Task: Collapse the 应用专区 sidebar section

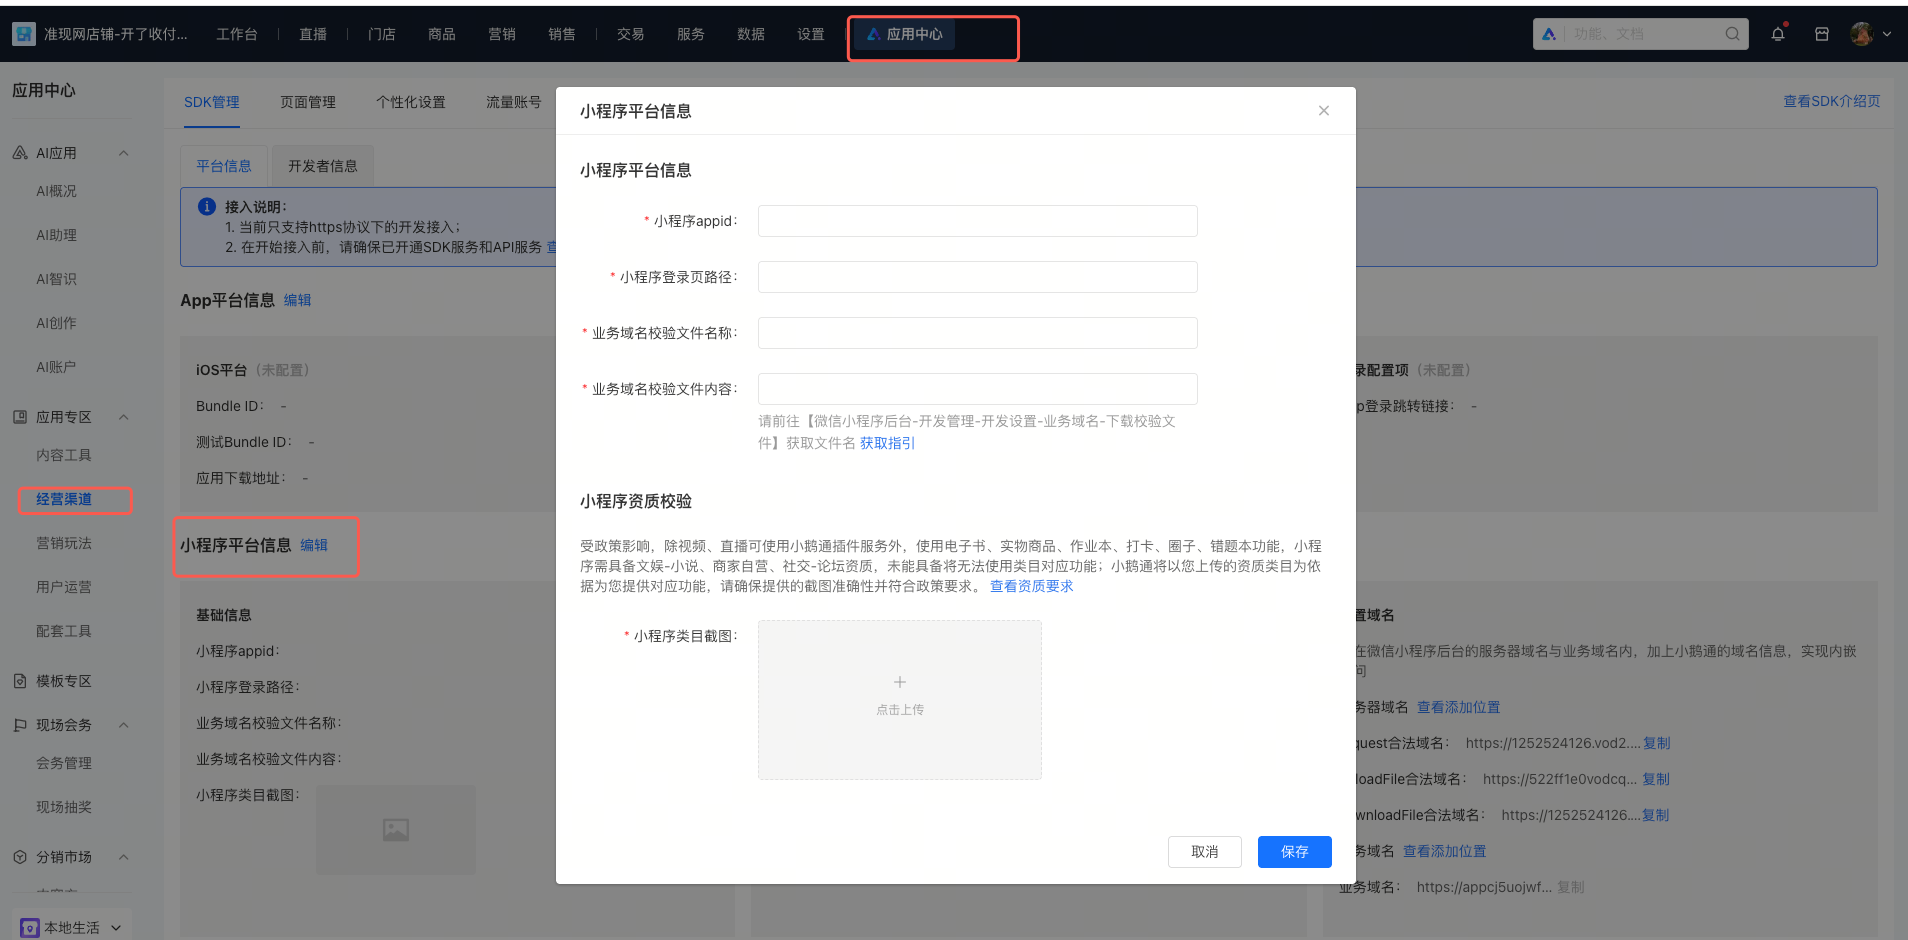Action: (x=124, y=417)
